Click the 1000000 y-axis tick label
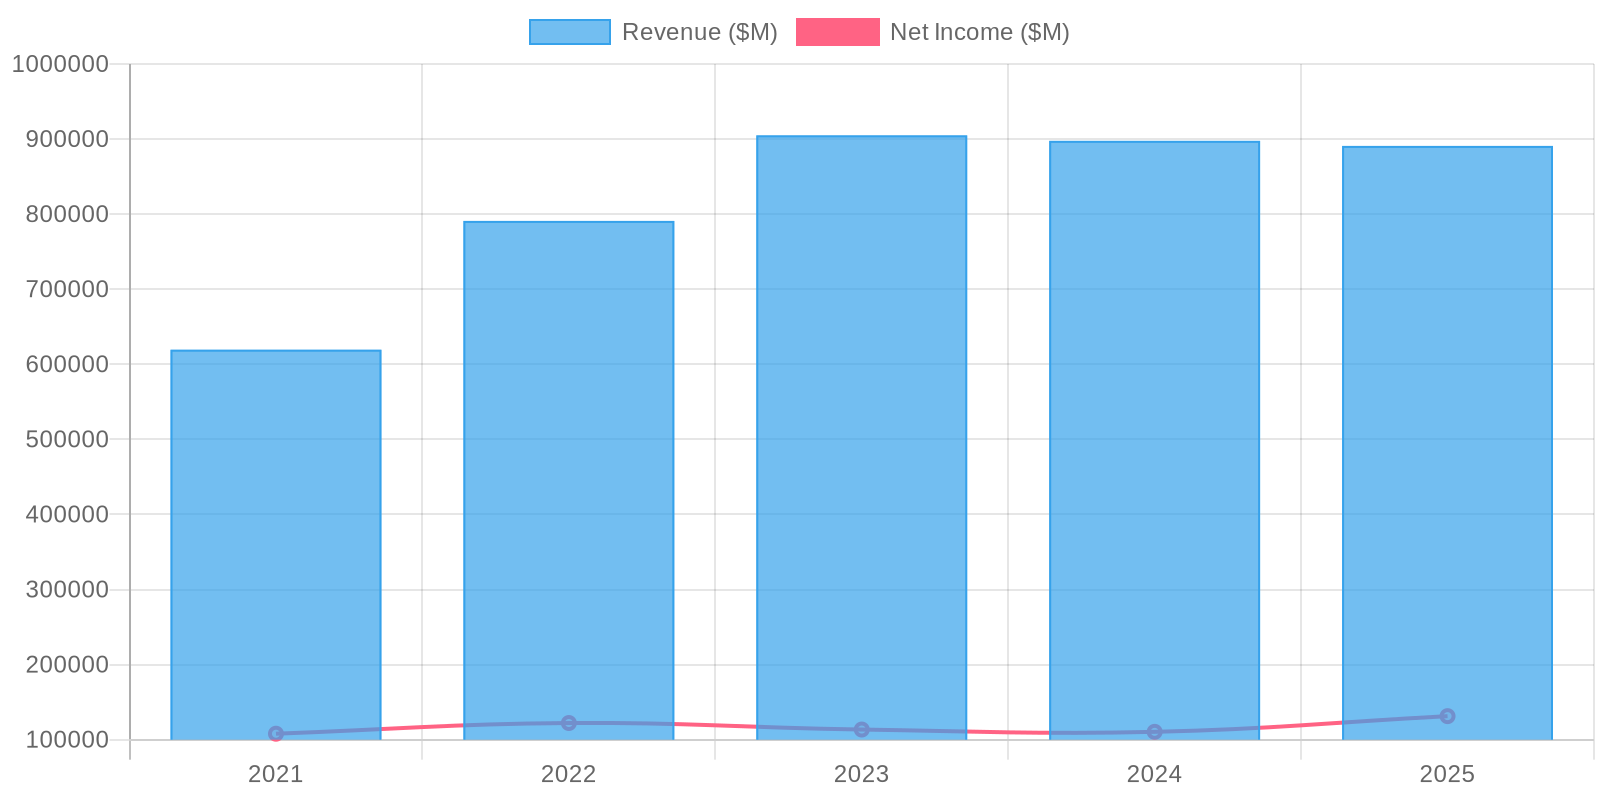 (60, 64)
